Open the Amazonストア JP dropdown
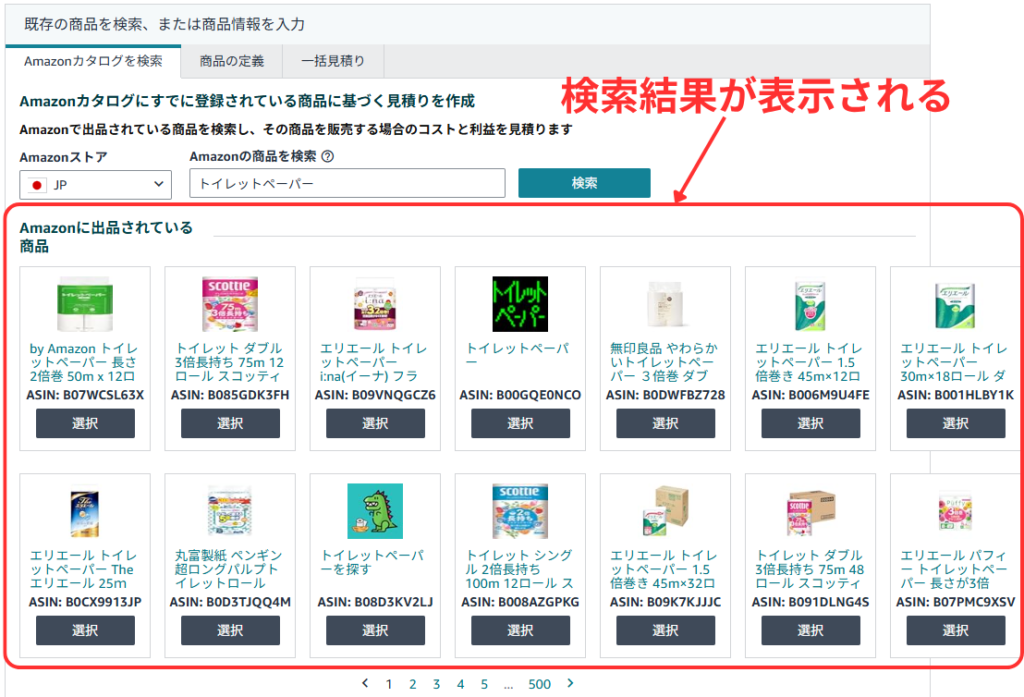1024x697 pixels. point(95,185)
